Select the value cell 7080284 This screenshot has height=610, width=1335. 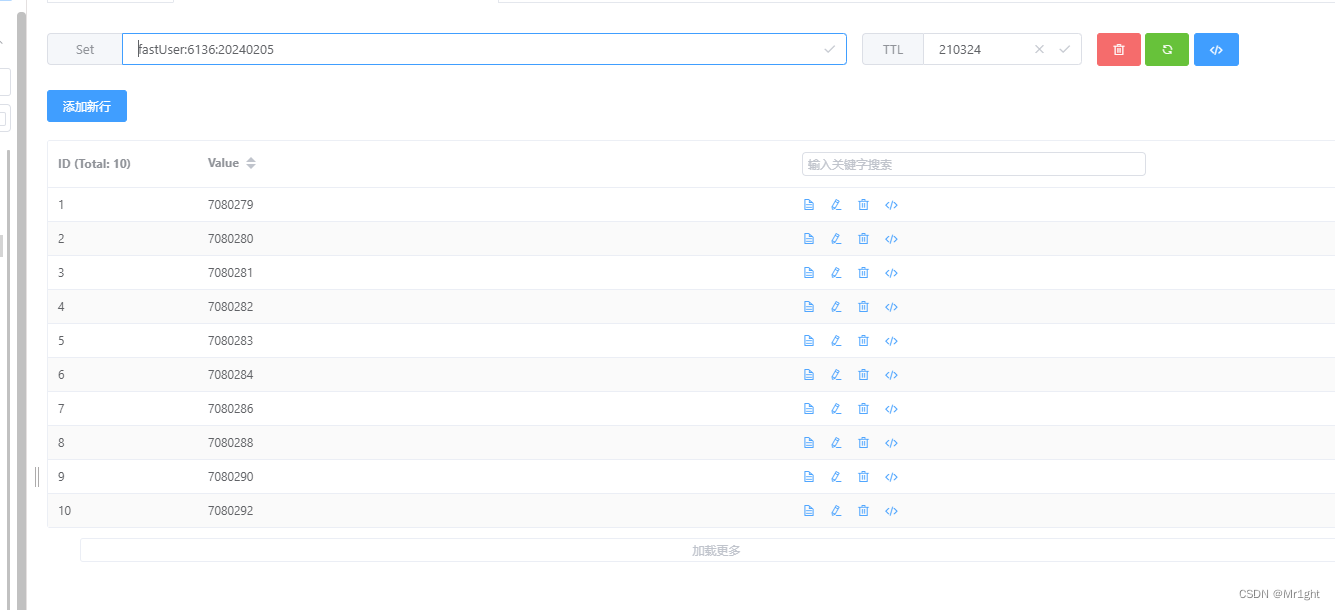tap(231, 375)
